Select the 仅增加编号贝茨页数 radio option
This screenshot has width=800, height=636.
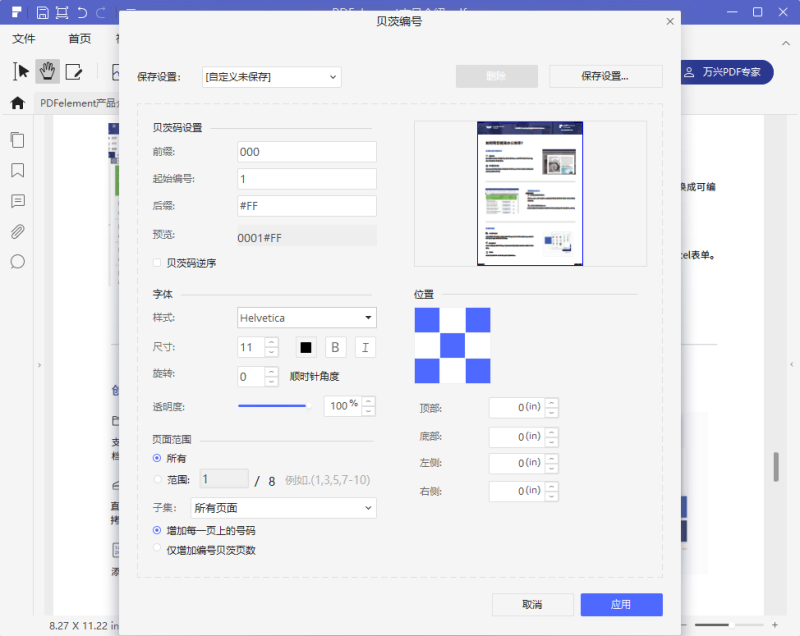click(156, 548)
